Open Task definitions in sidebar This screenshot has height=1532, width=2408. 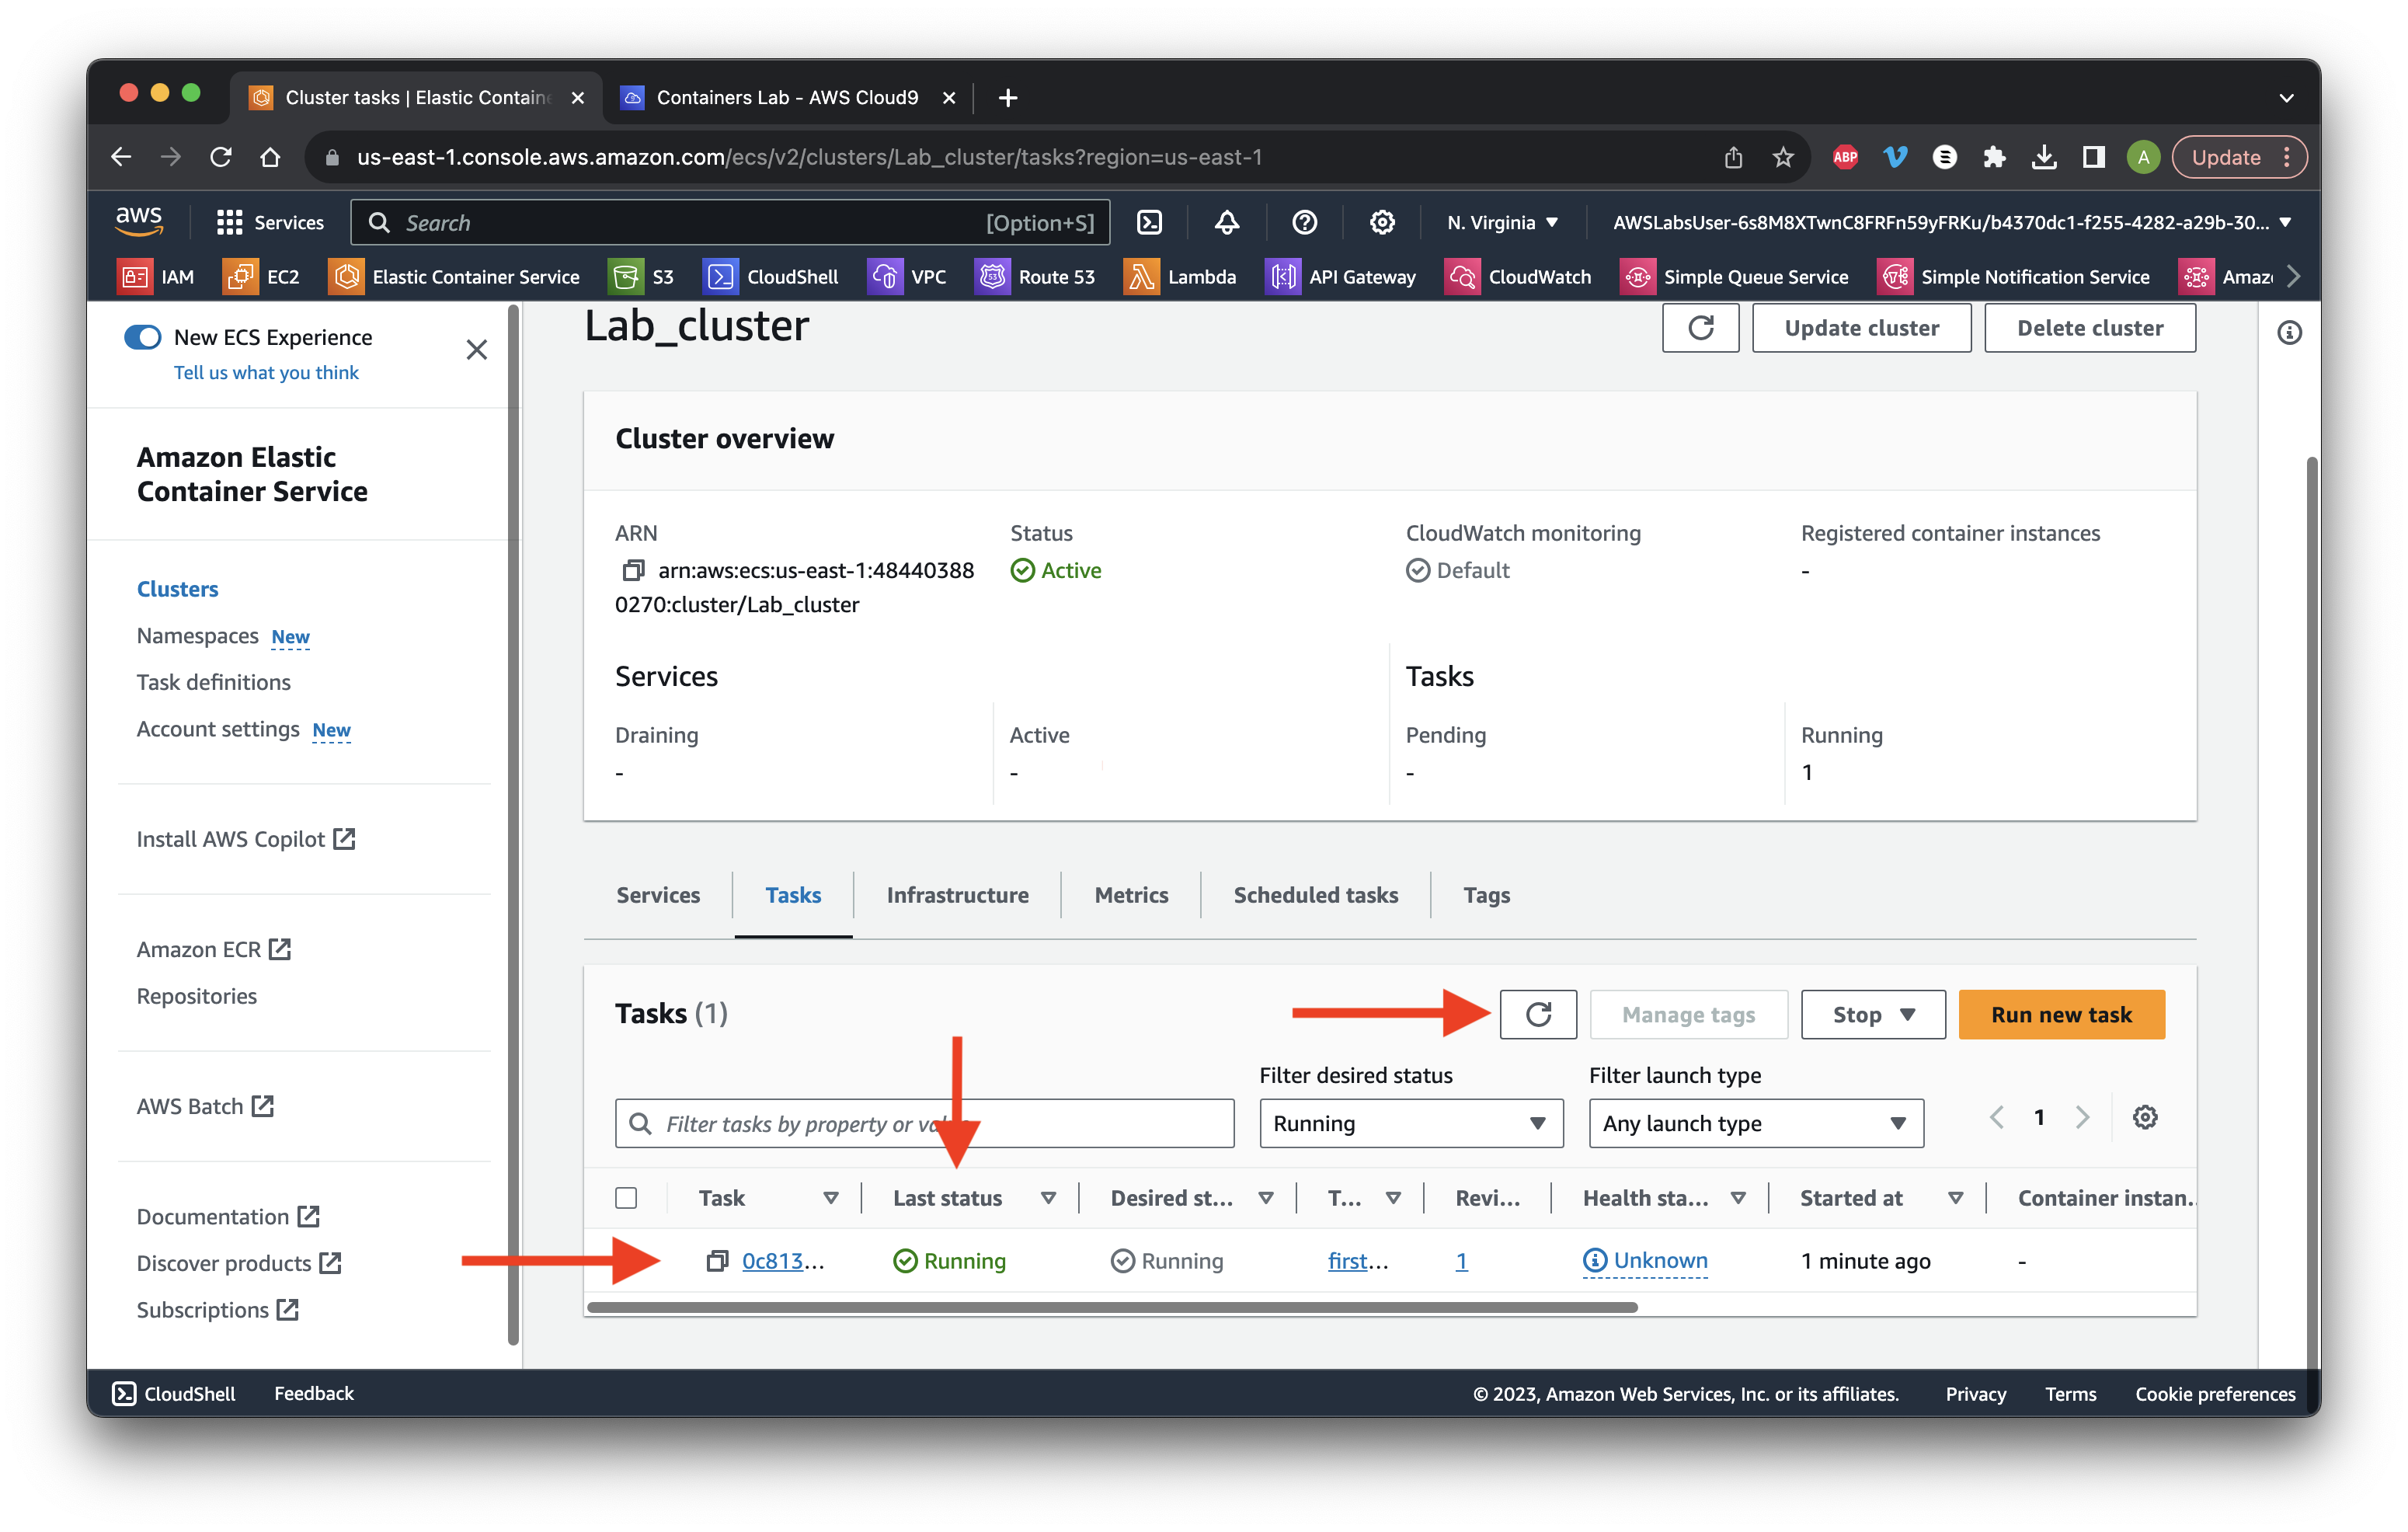coord(213,682)
